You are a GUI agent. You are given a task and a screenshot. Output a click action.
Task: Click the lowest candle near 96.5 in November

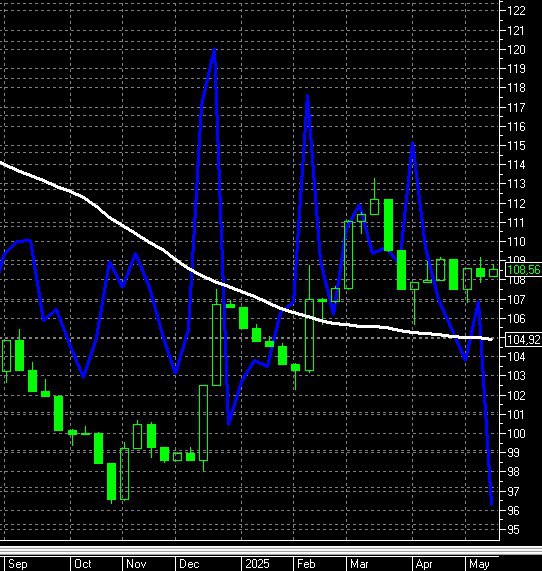[111, 482]
